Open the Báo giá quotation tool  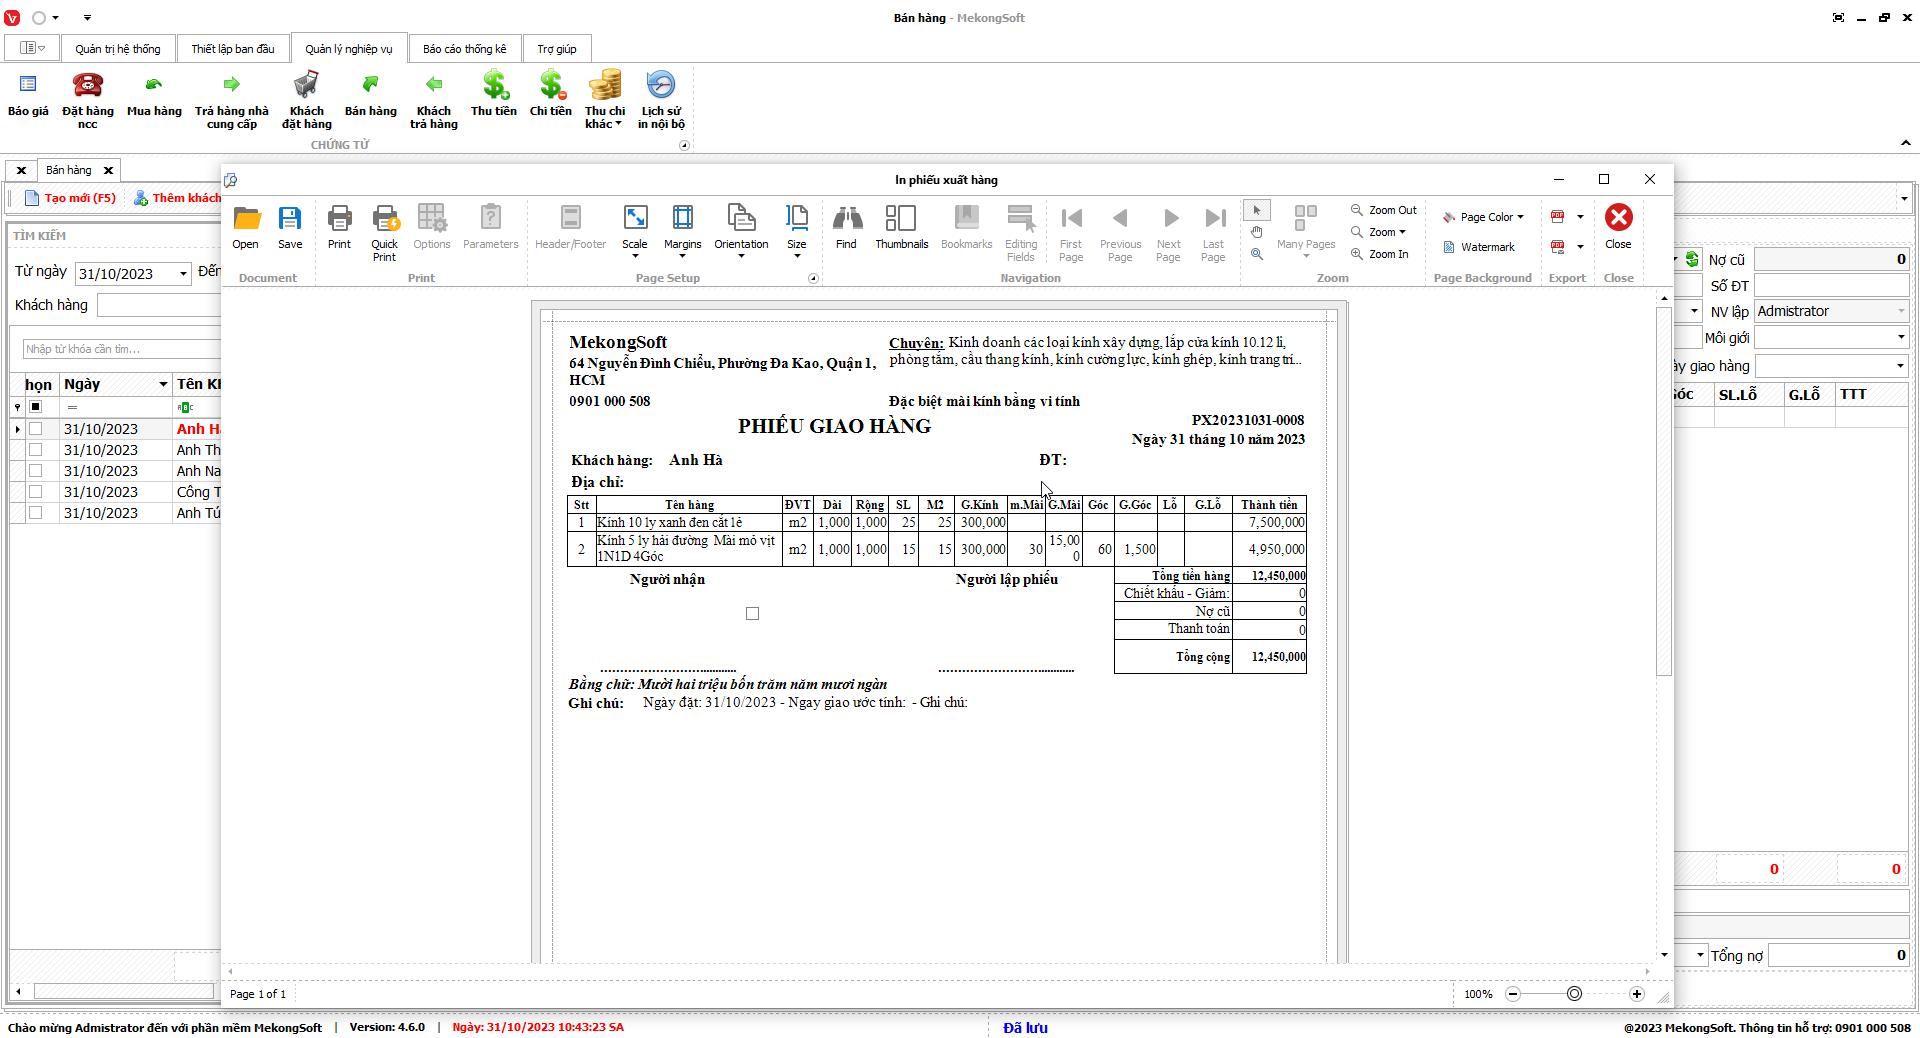[x=28, y=97]
